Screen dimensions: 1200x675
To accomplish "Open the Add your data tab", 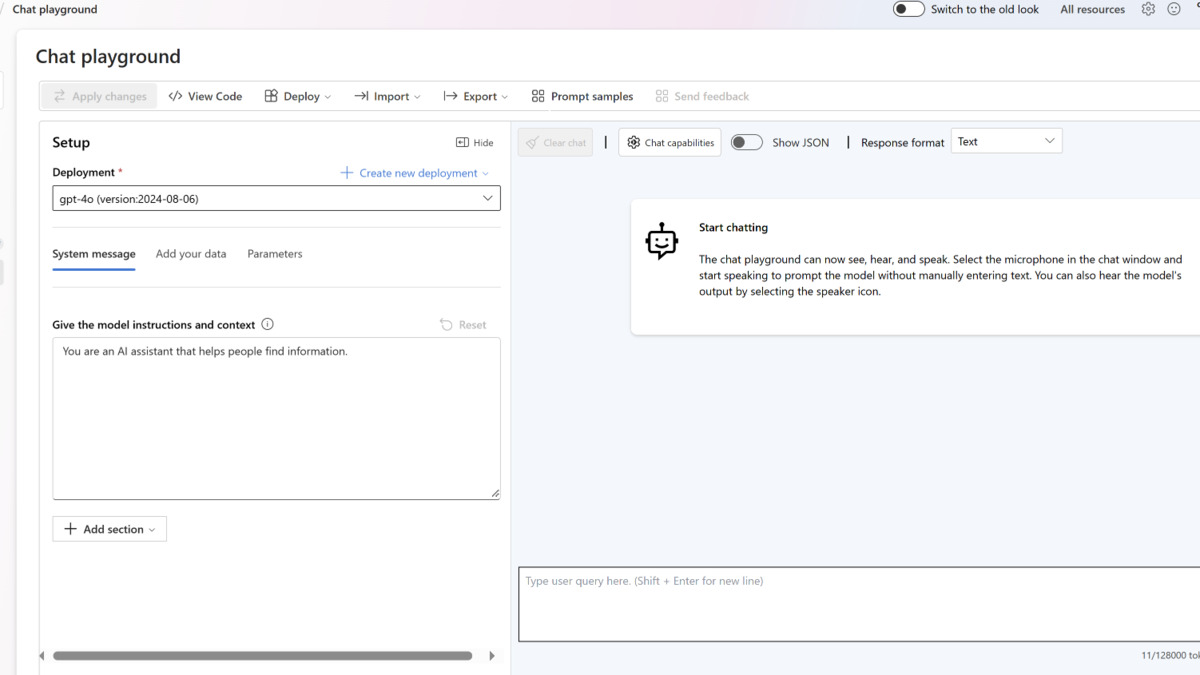I will click(191, 254).
